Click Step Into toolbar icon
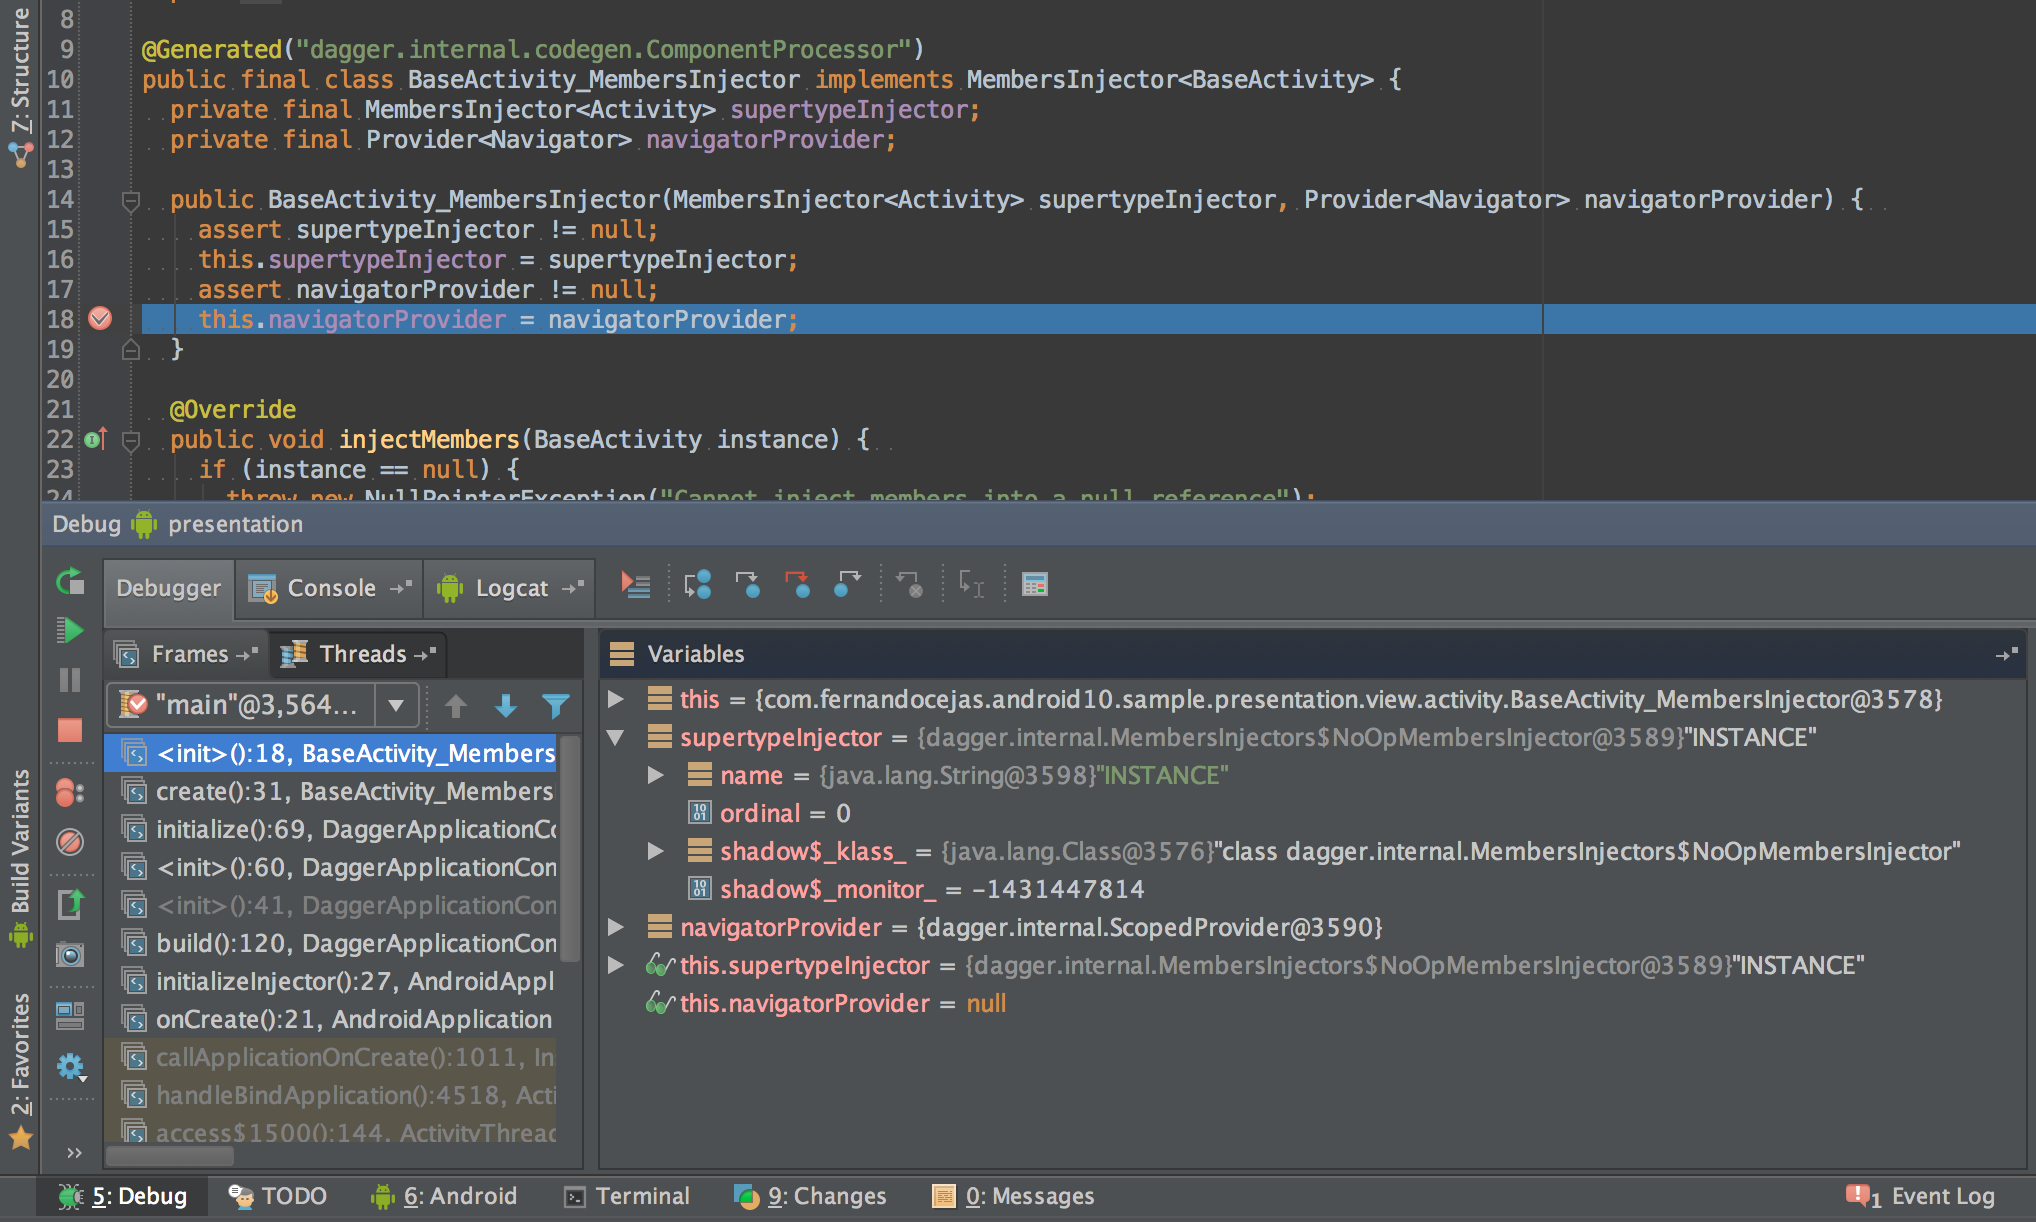The height and width of the screenshot is (1222, 2036). click(x=747, y=584)
